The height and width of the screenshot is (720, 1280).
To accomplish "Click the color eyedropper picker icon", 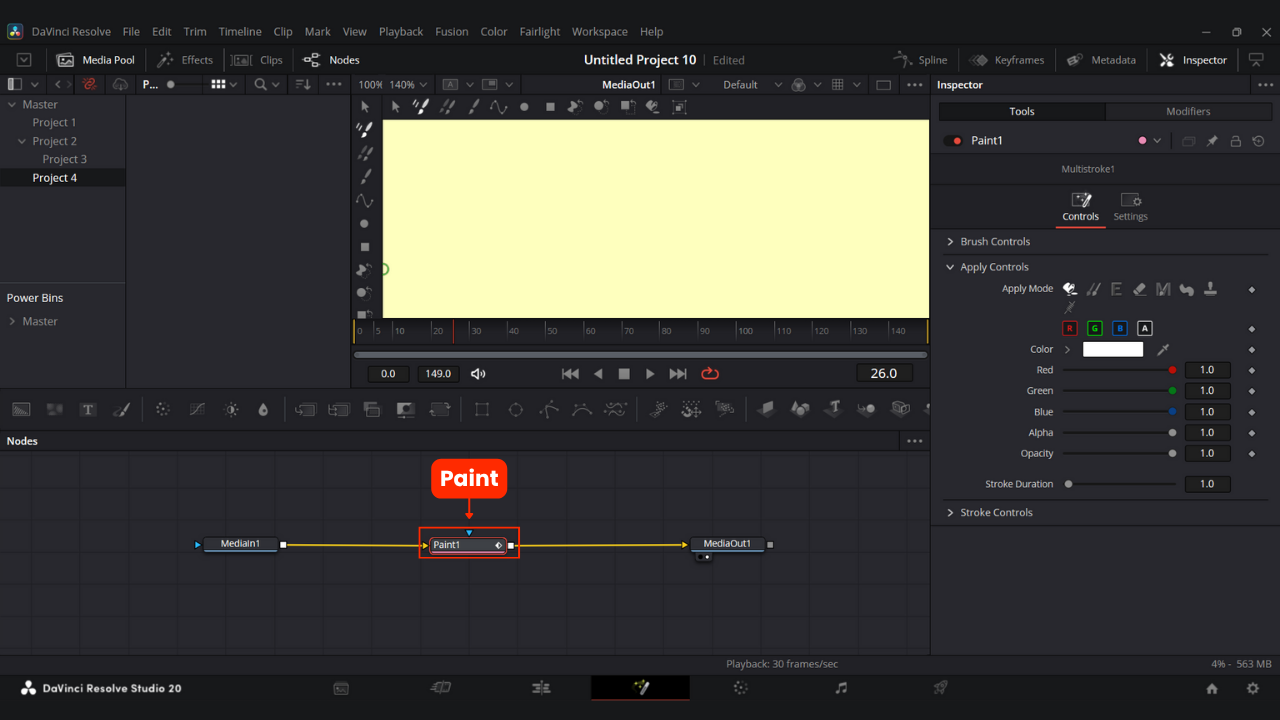I will tap(1163, 349).
